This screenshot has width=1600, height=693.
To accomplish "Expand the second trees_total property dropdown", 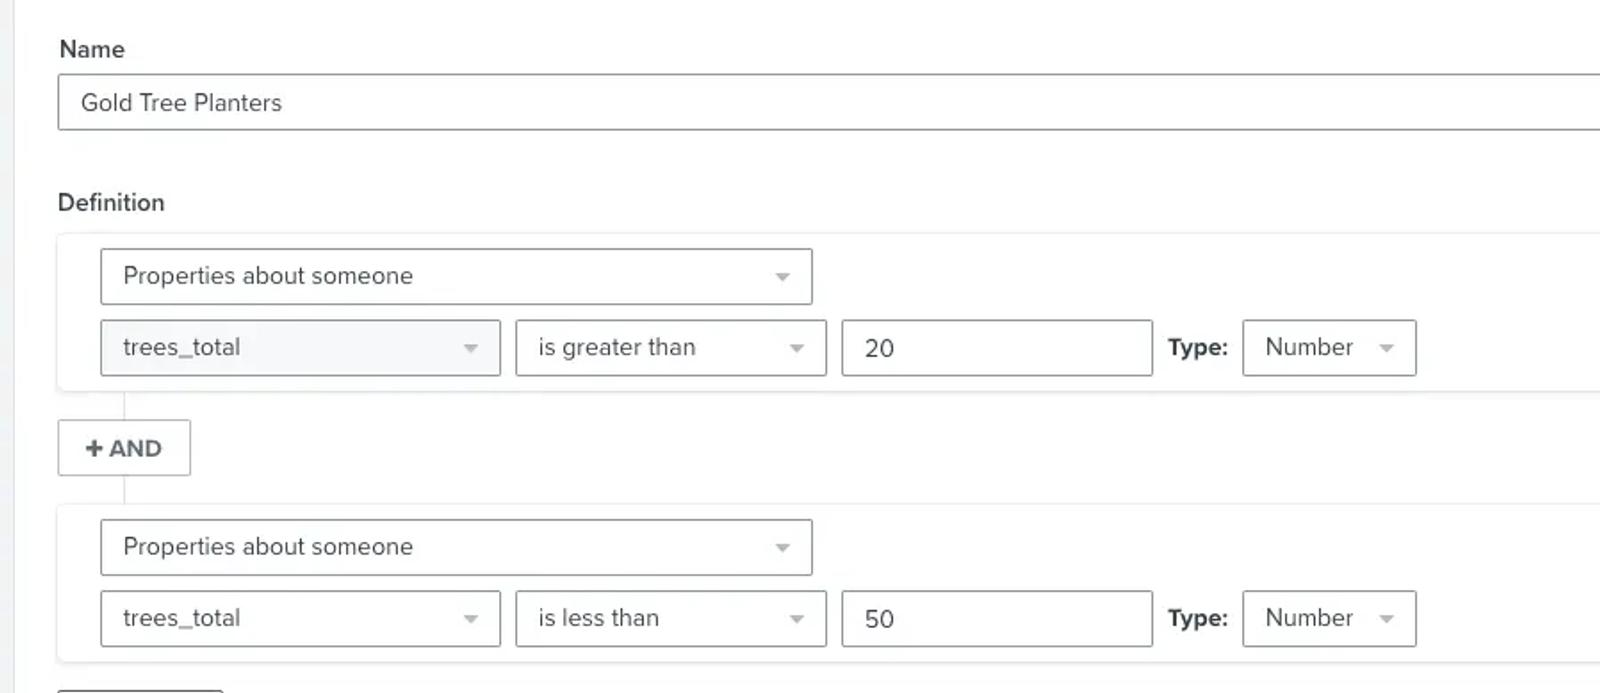I will (x=300, y=619).
